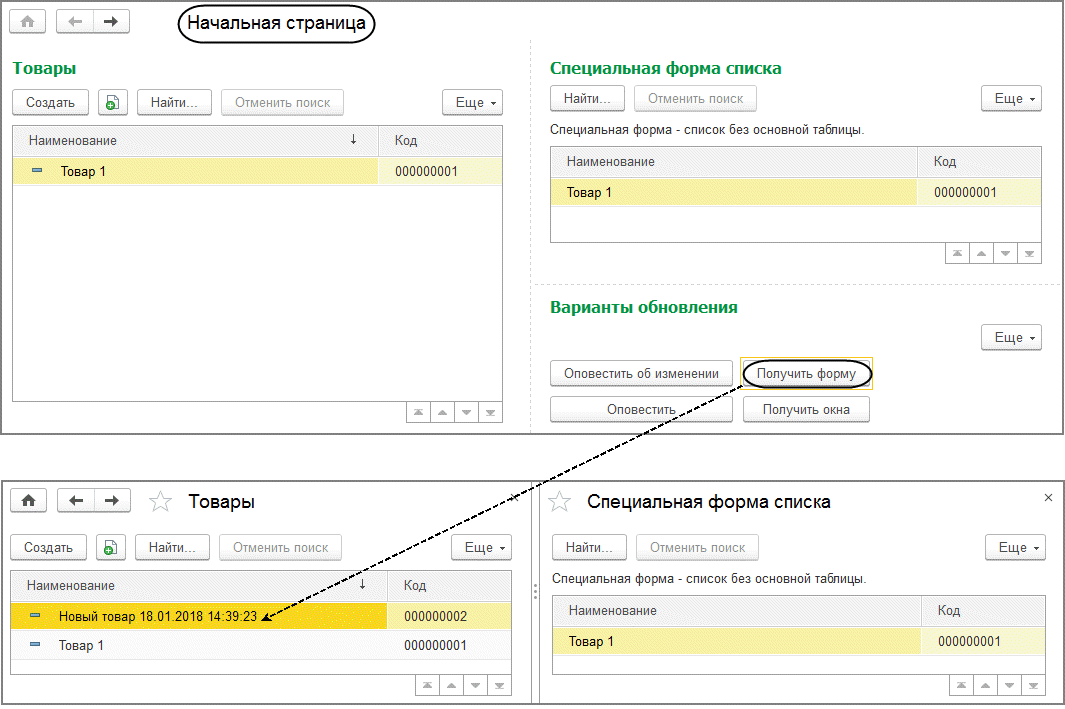Click Код column header in top Товары
This screenshot has width=1065, height=709.
[440, 141]
